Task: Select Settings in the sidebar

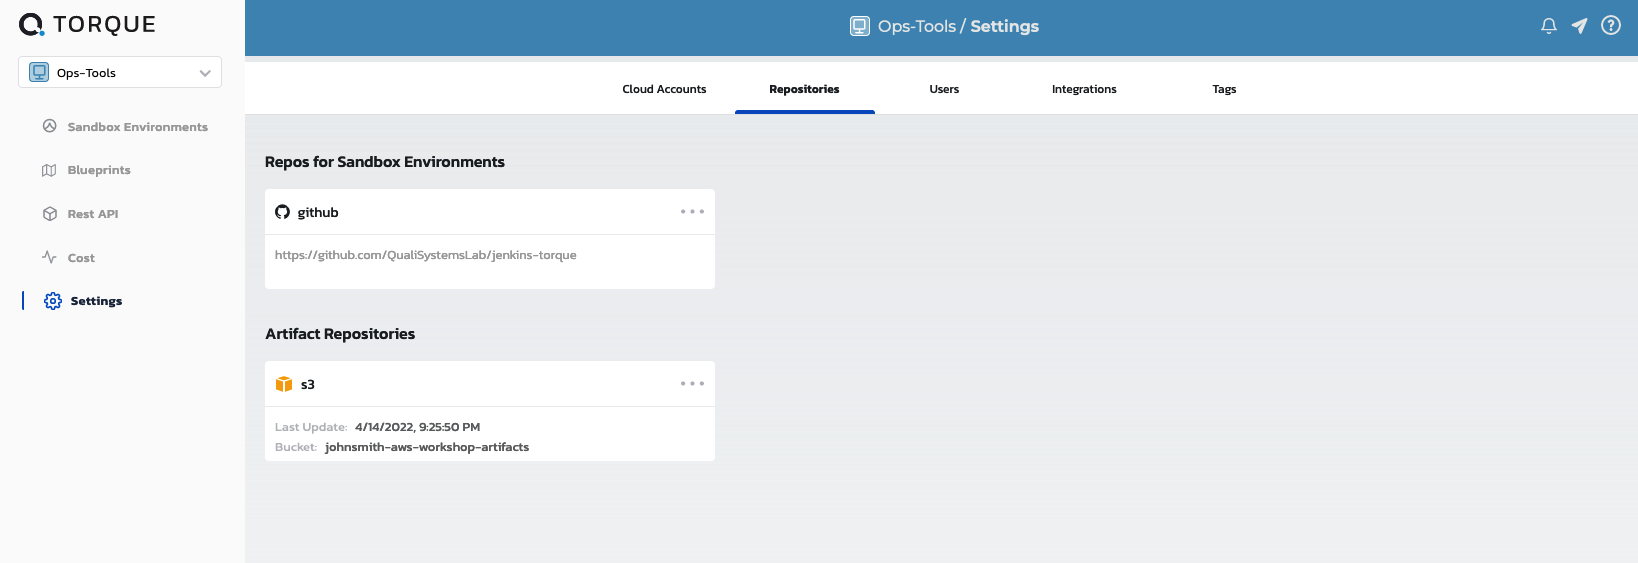Action: [96, 301]
